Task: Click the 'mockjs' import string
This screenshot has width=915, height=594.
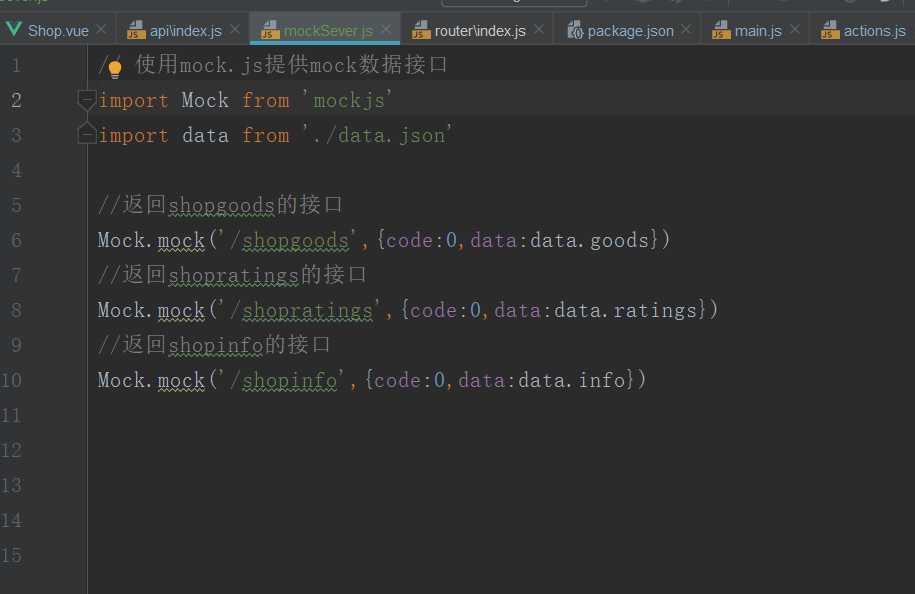Action: point(347,100)
